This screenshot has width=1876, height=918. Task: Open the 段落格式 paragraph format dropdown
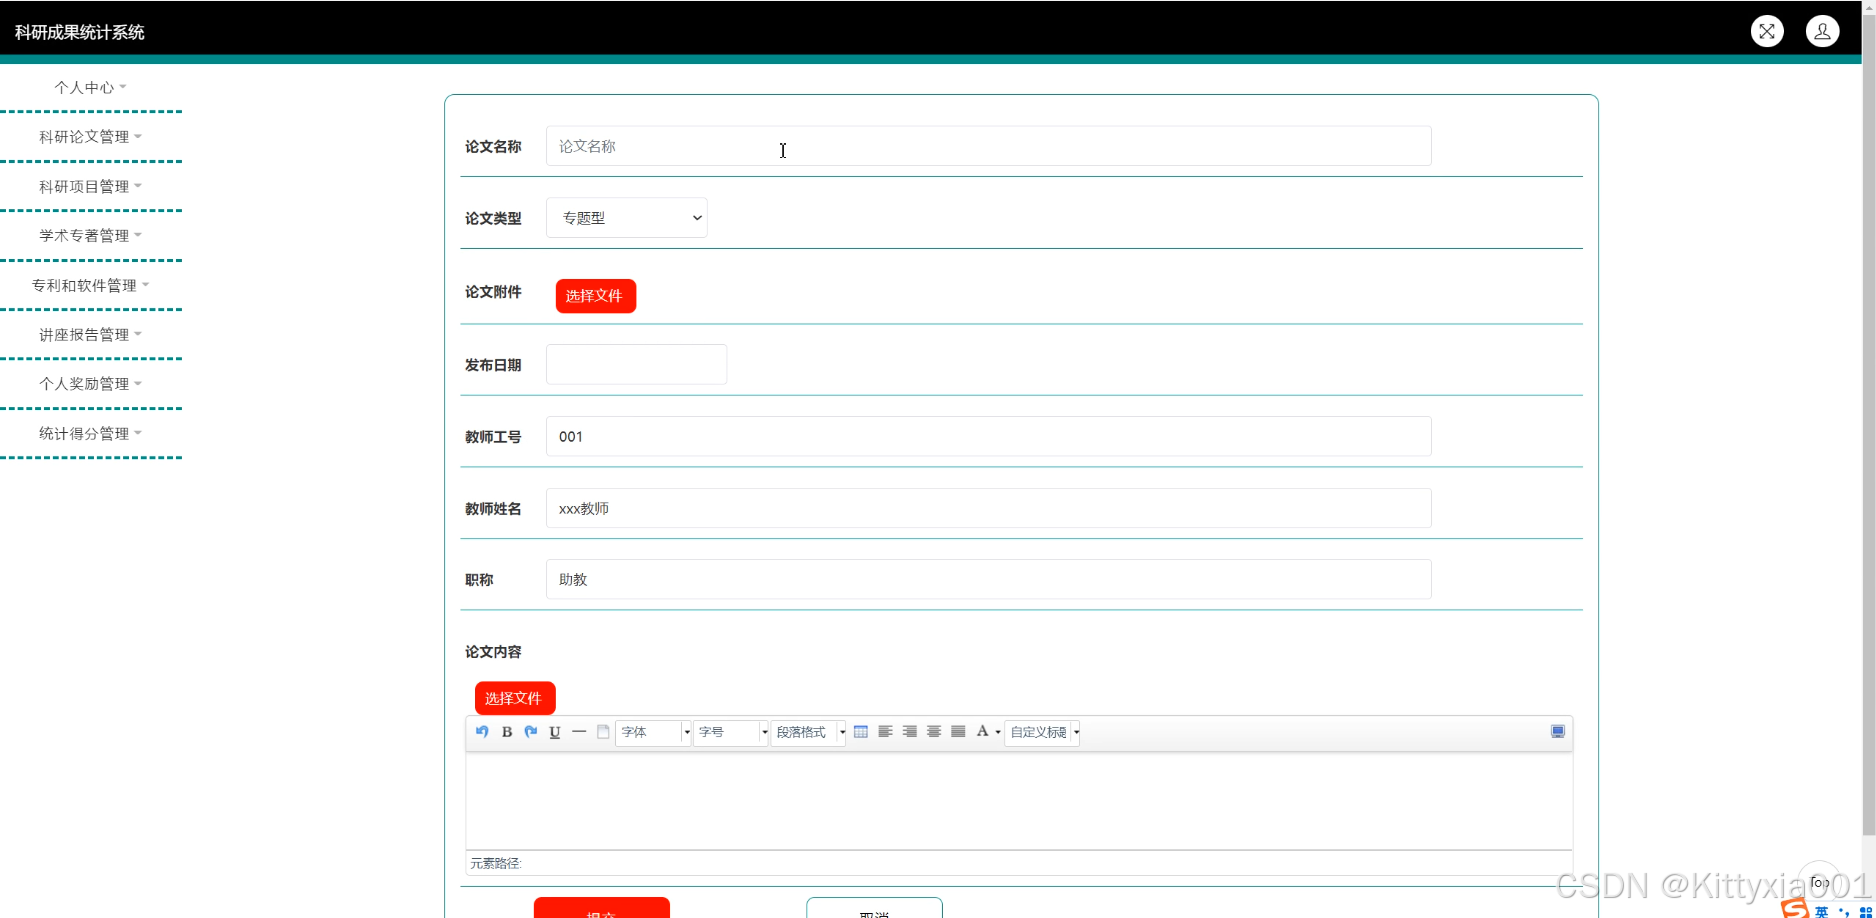[808, 732]
